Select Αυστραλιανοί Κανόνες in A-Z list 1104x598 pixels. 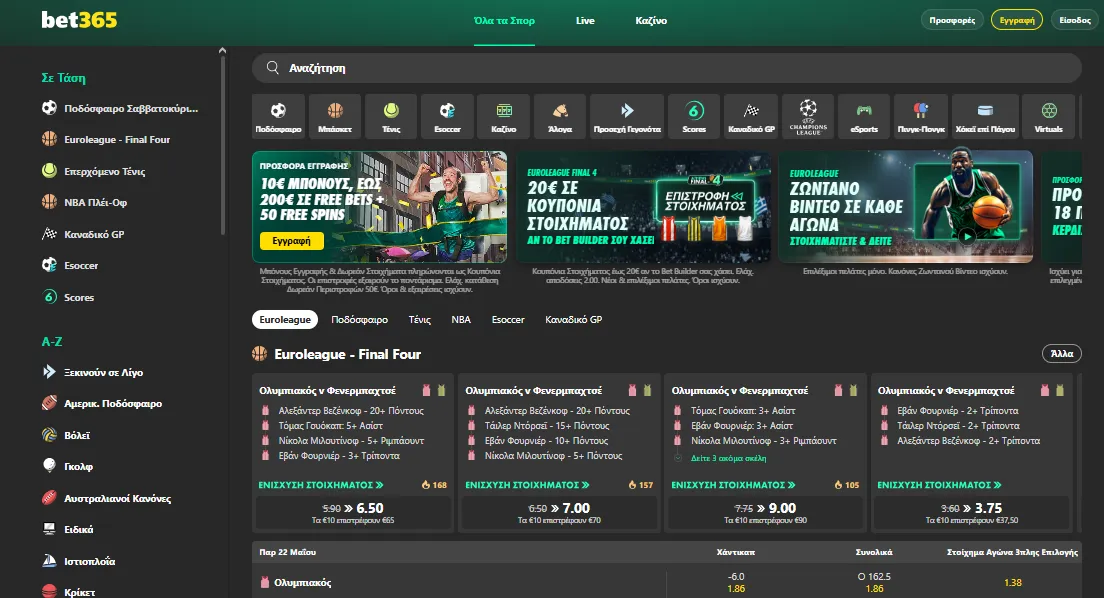106,498
